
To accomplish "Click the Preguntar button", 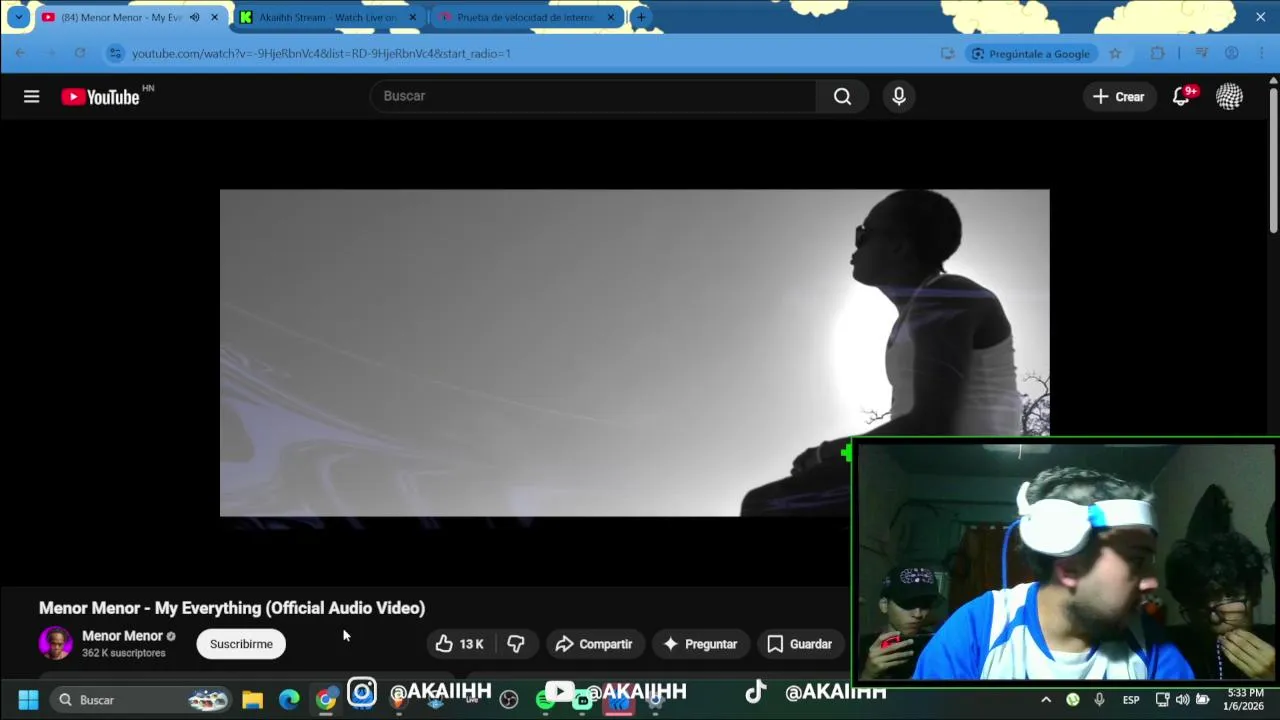I will click(700, 644).
